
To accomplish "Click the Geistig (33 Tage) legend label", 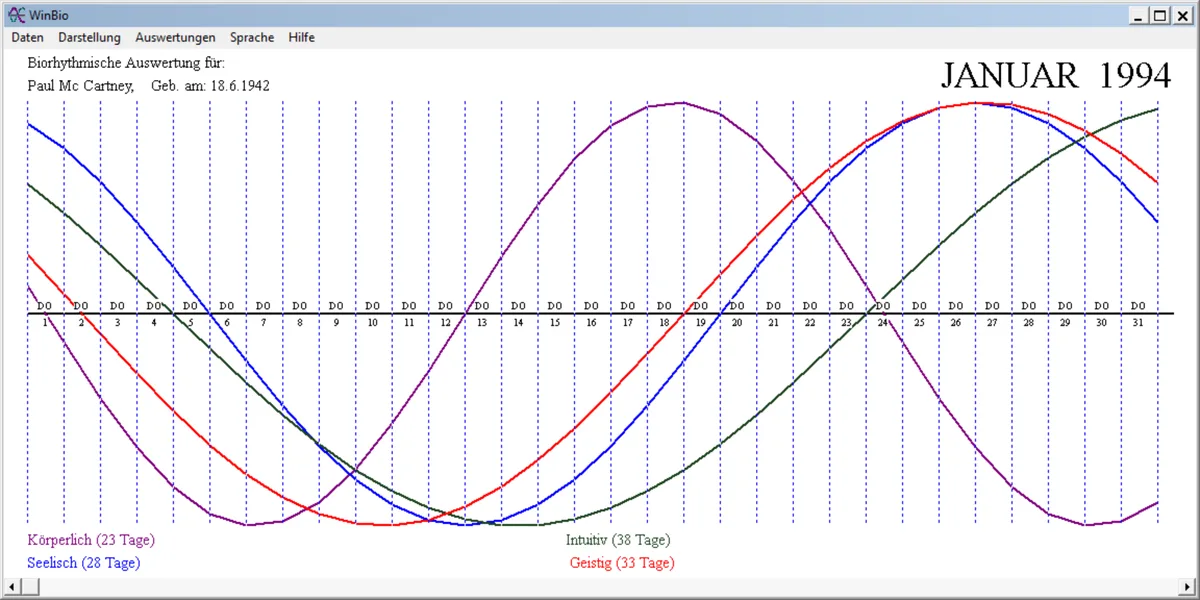I will coord(622,563).
